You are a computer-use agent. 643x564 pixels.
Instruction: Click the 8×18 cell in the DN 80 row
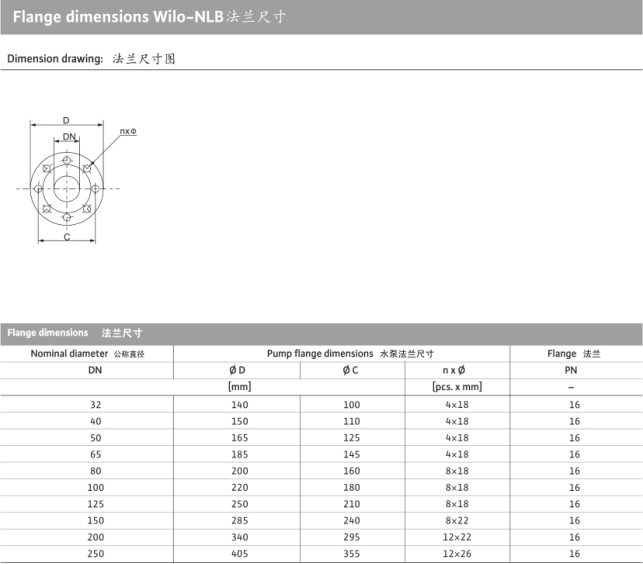457,471
